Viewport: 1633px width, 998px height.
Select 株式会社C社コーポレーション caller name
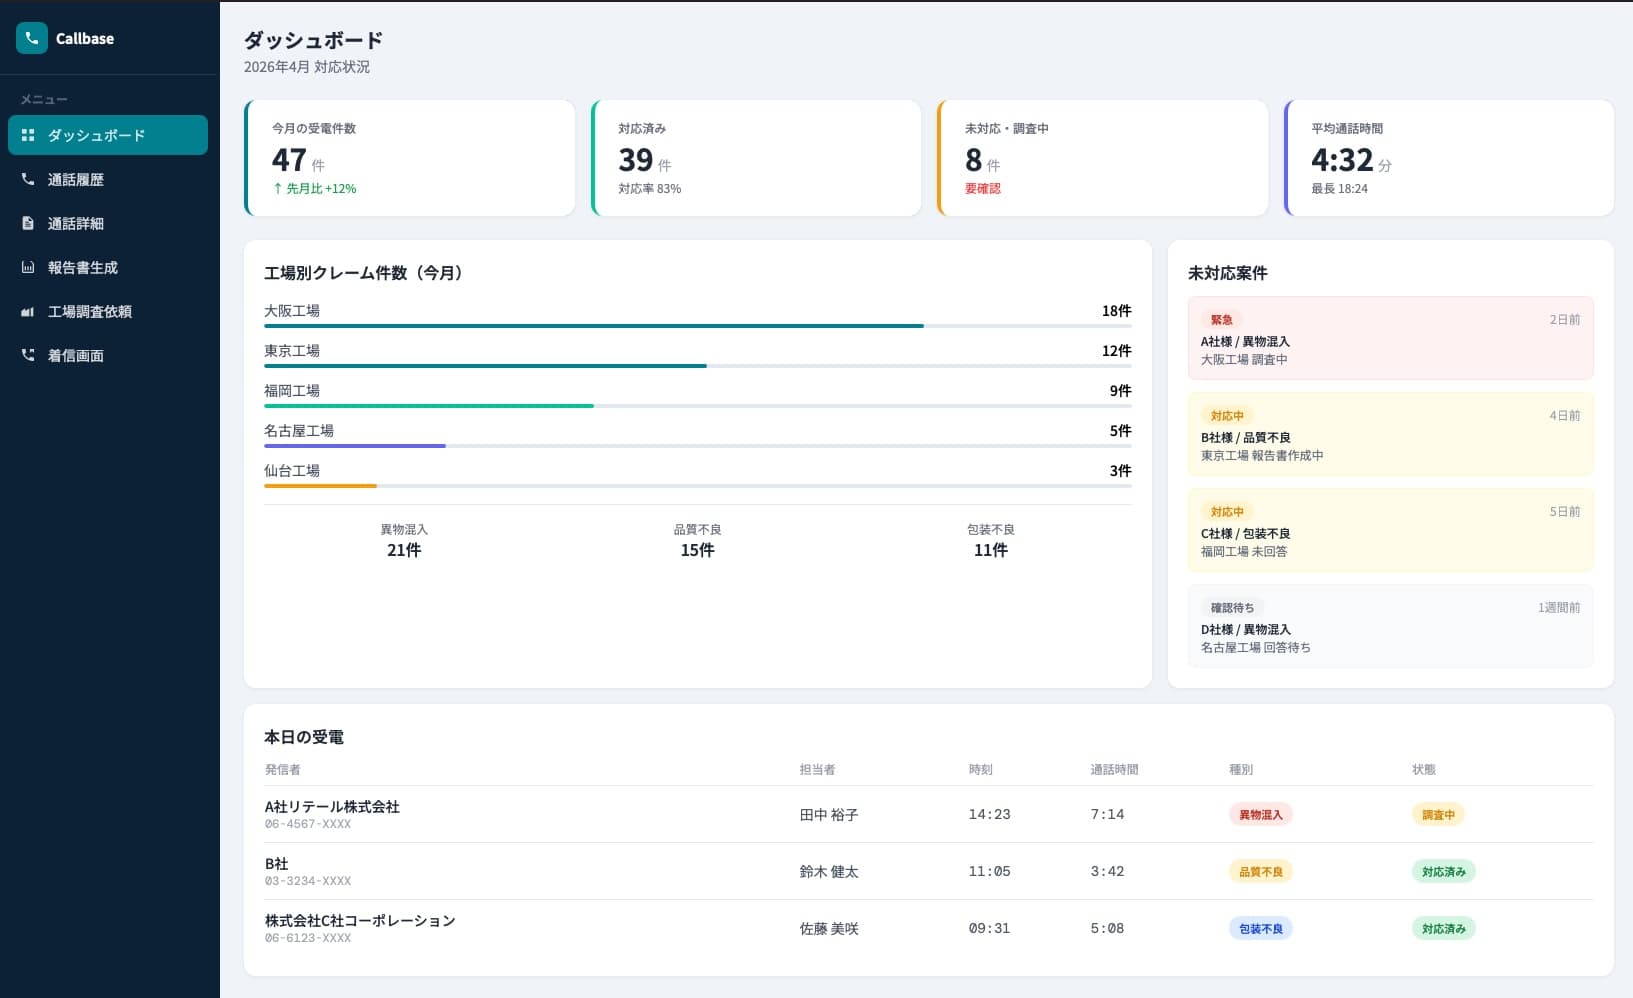click(360, 920)
